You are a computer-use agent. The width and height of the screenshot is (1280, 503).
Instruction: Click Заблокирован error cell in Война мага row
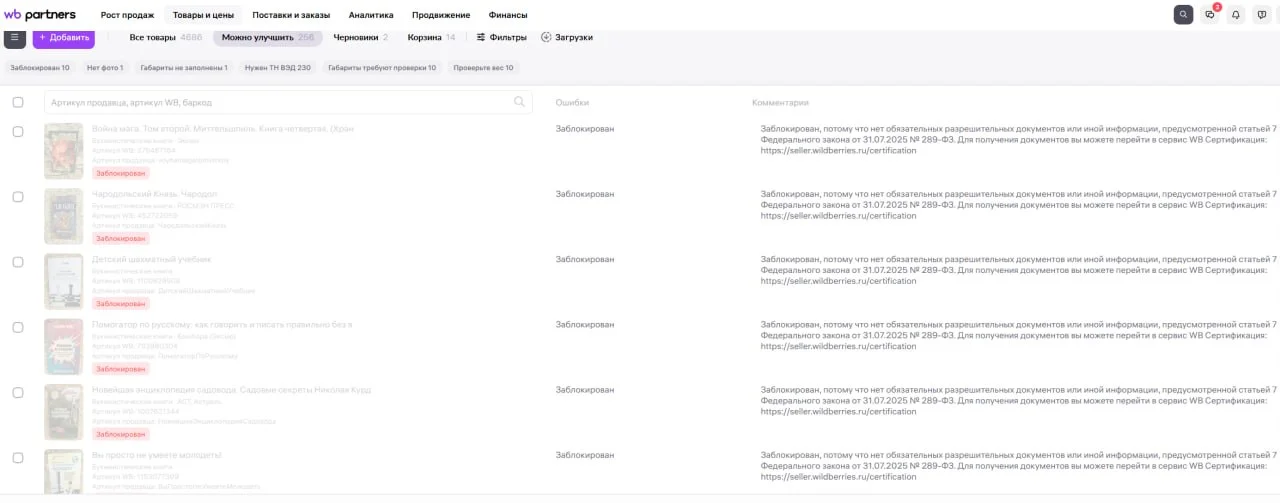[585, 128]
